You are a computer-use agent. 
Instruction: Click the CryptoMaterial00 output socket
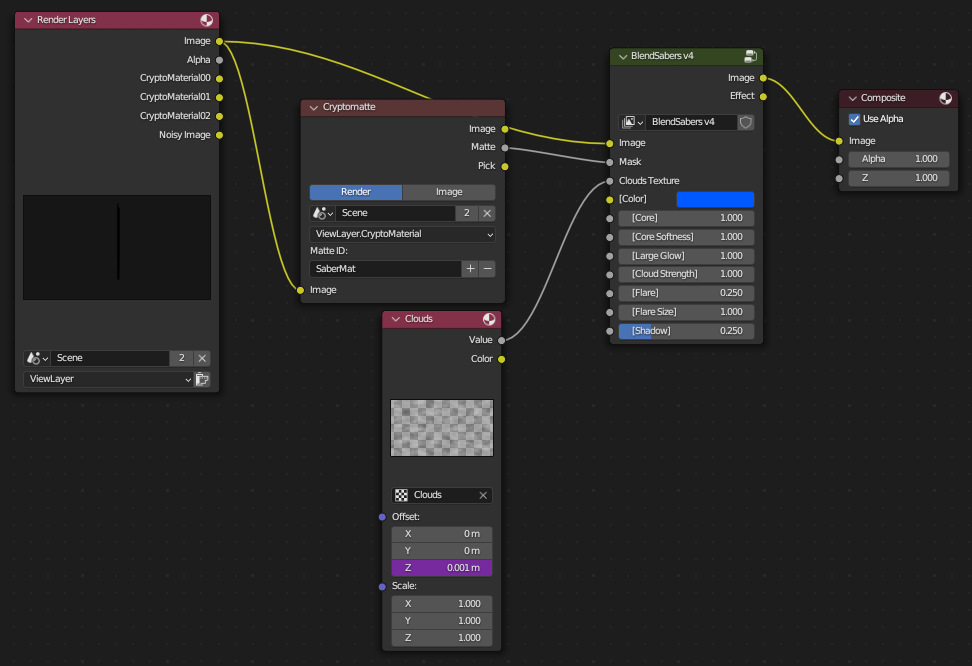coord(219,79)
